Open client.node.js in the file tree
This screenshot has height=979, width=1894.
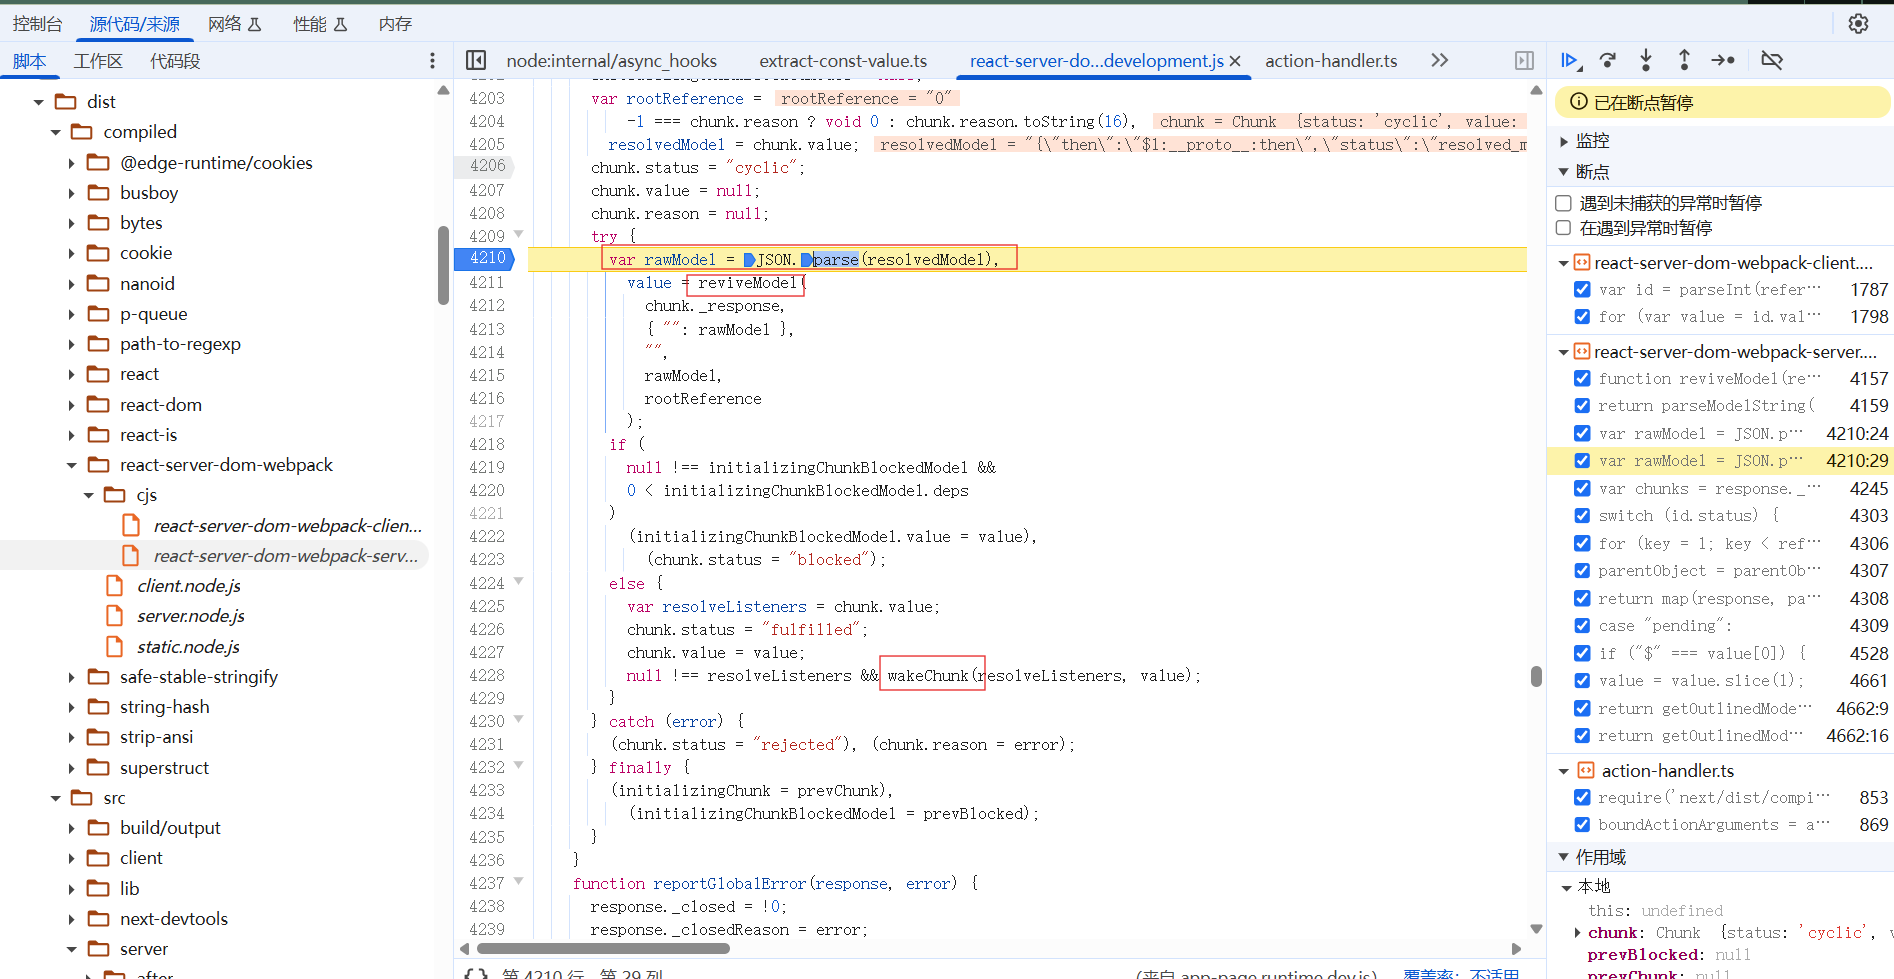[x=189, y=586]
